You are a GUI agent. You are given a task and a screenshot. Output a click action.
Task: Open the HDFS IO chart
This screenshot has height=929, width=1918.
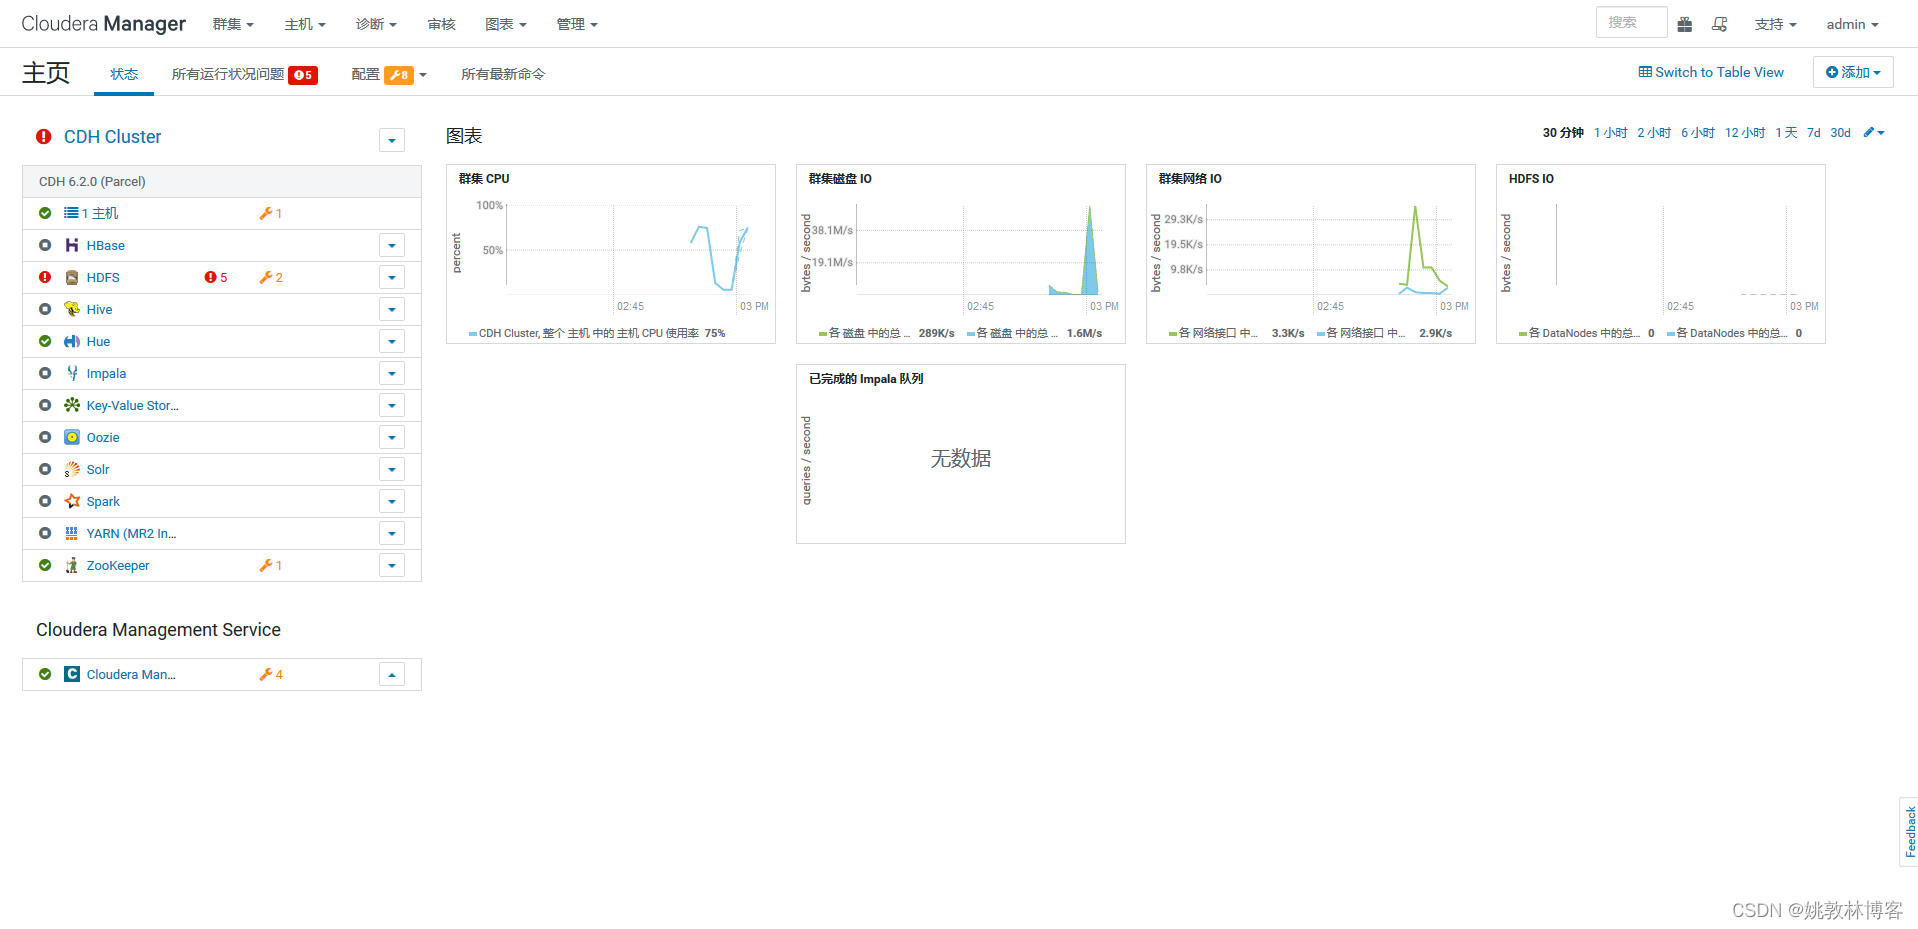[1661, 254]
